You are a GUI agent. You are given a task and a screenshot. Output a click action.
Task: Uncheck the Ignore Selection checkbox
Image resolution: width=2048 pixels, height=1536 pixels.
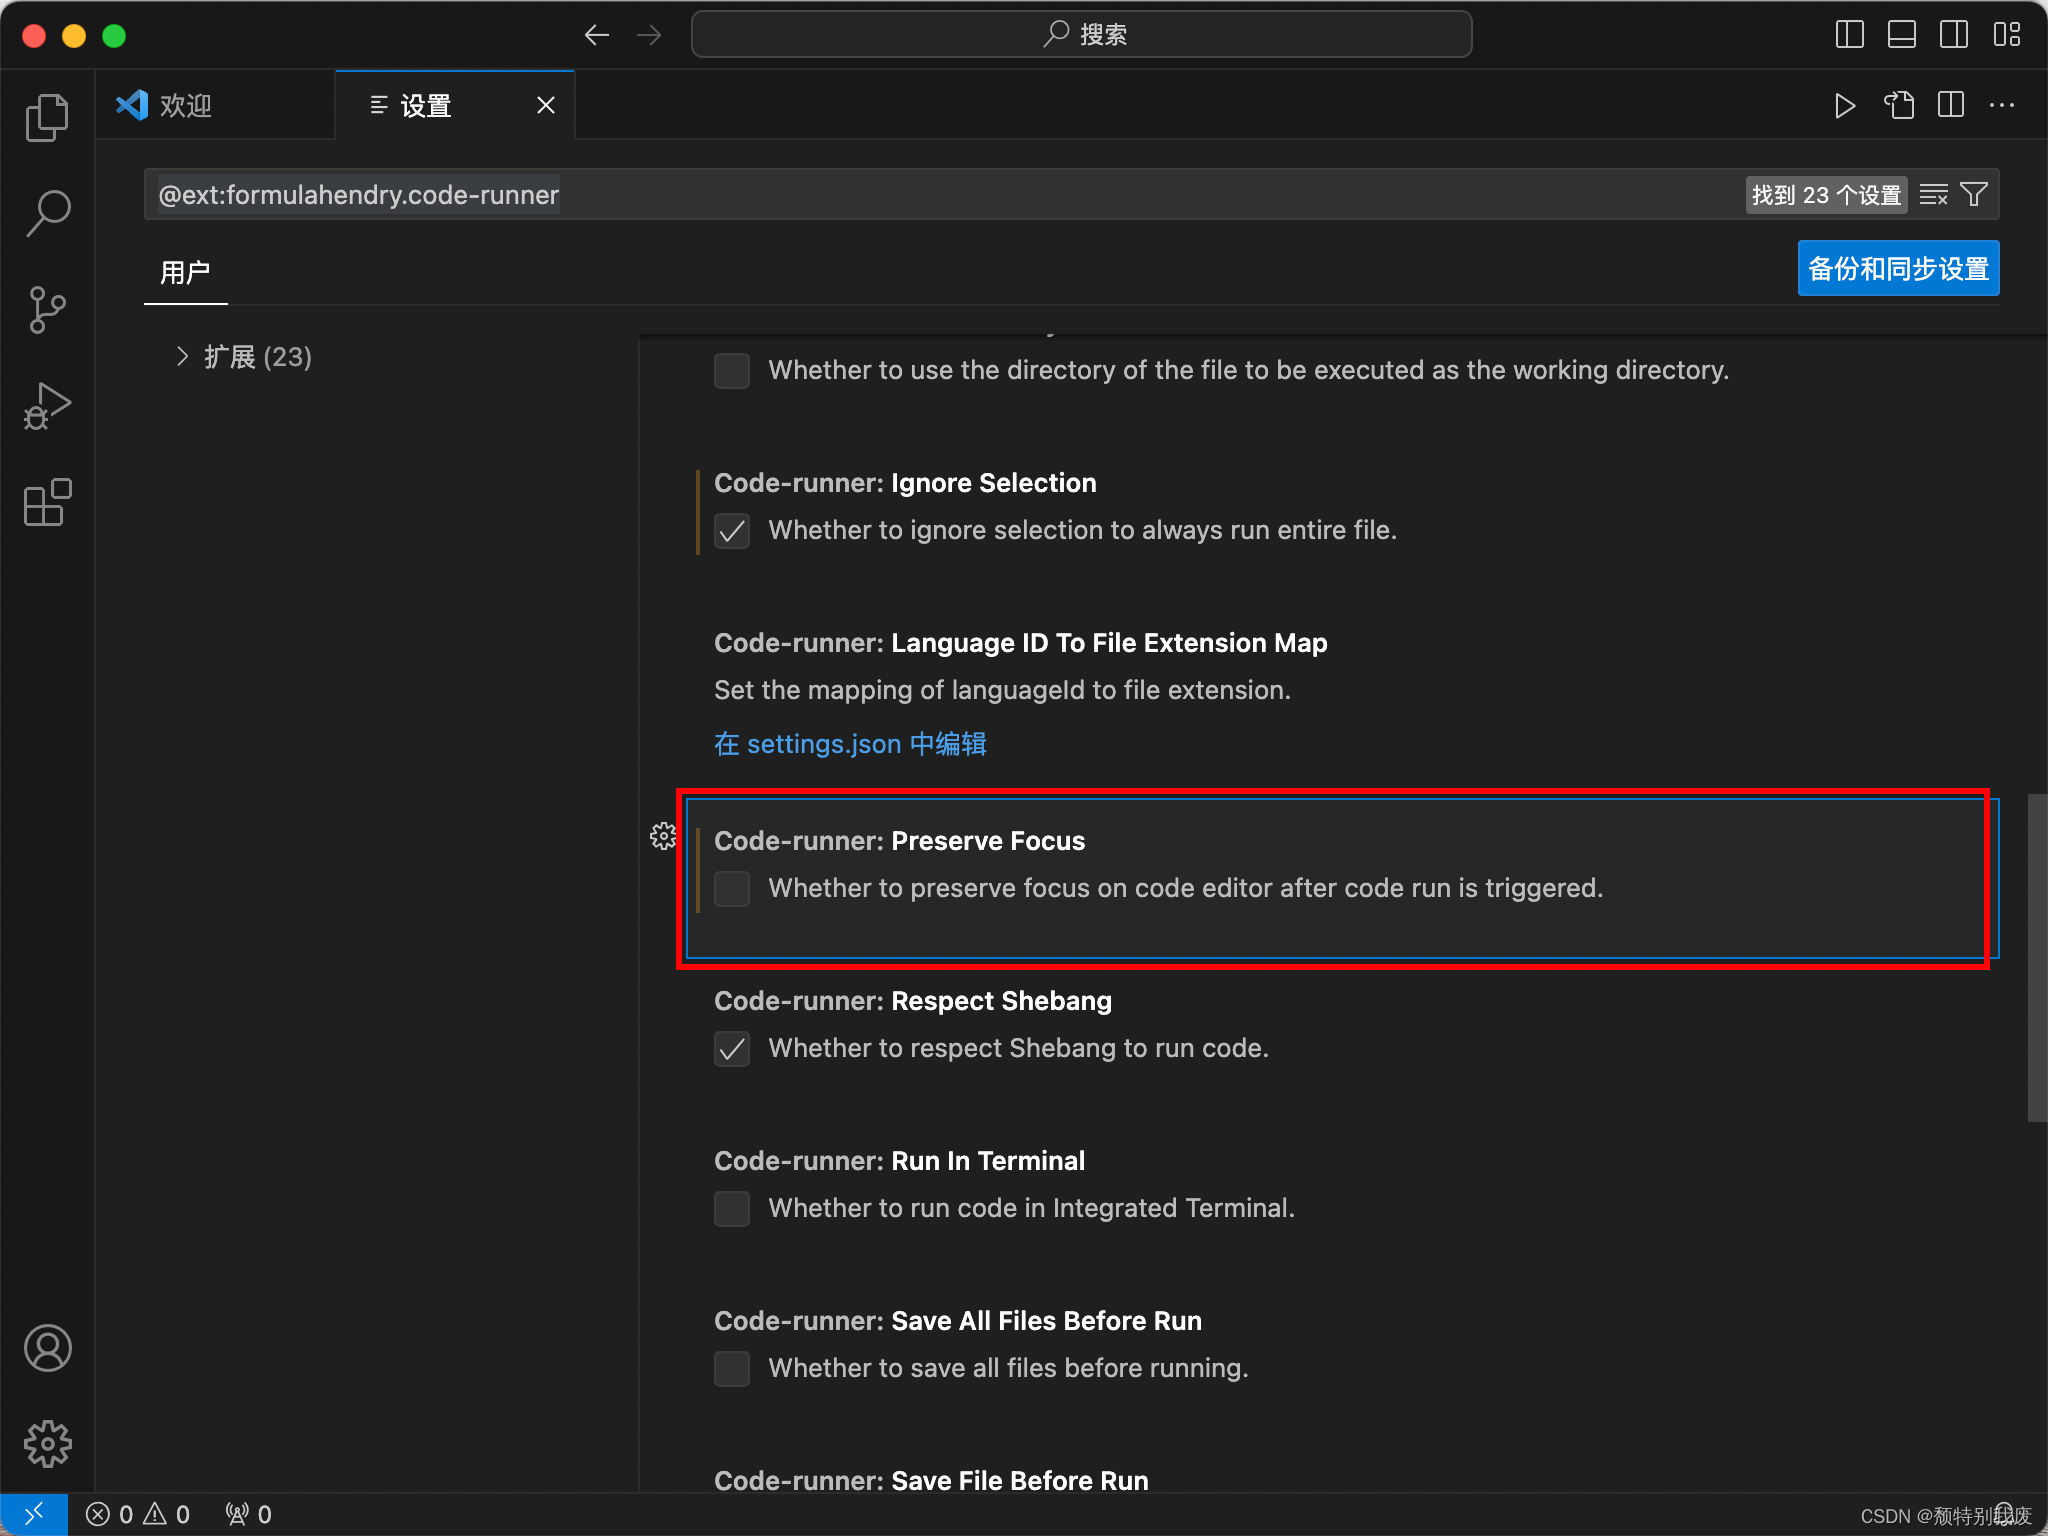[732, 530]
